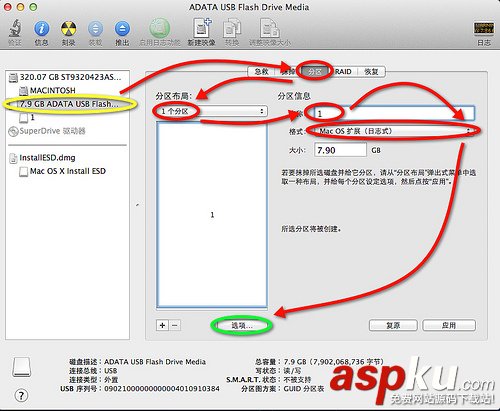Select the 320.07 GB ST9320423AS disk row

(x=68, y=77)
